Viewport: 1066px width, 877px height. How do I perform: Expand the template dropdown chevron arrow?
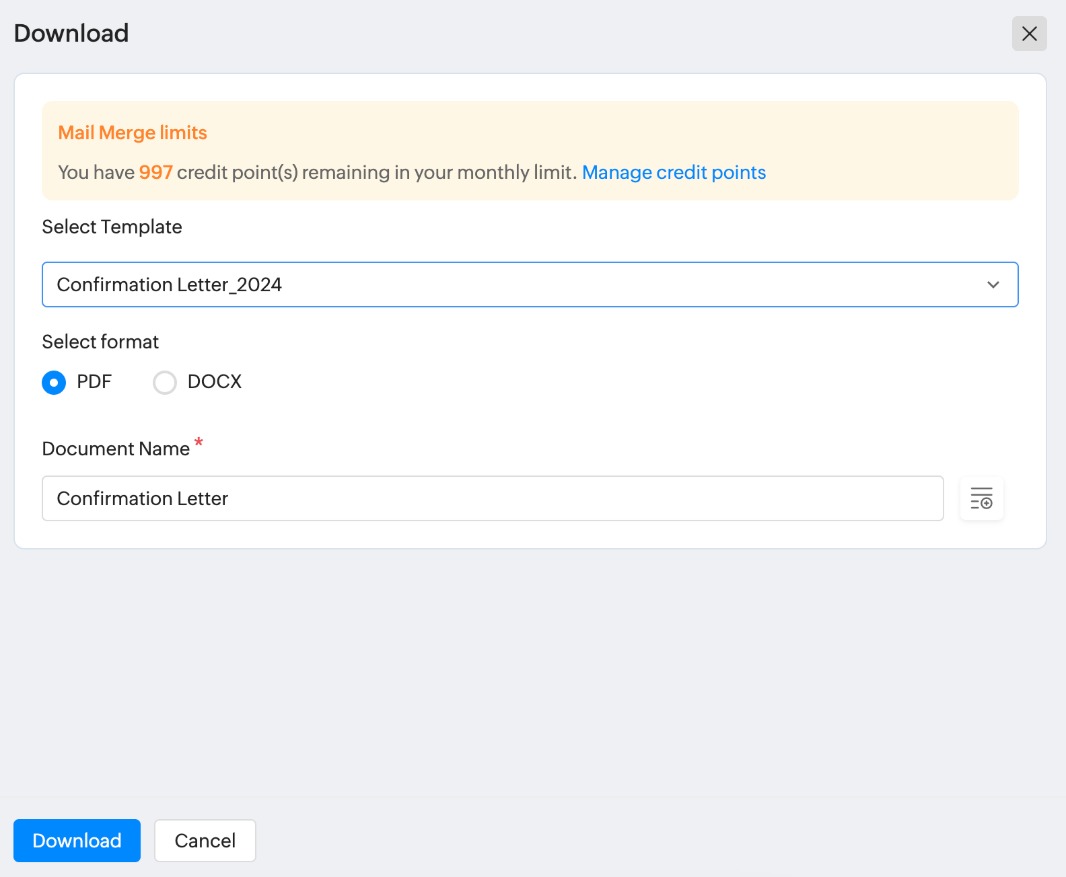click(993, 285)
